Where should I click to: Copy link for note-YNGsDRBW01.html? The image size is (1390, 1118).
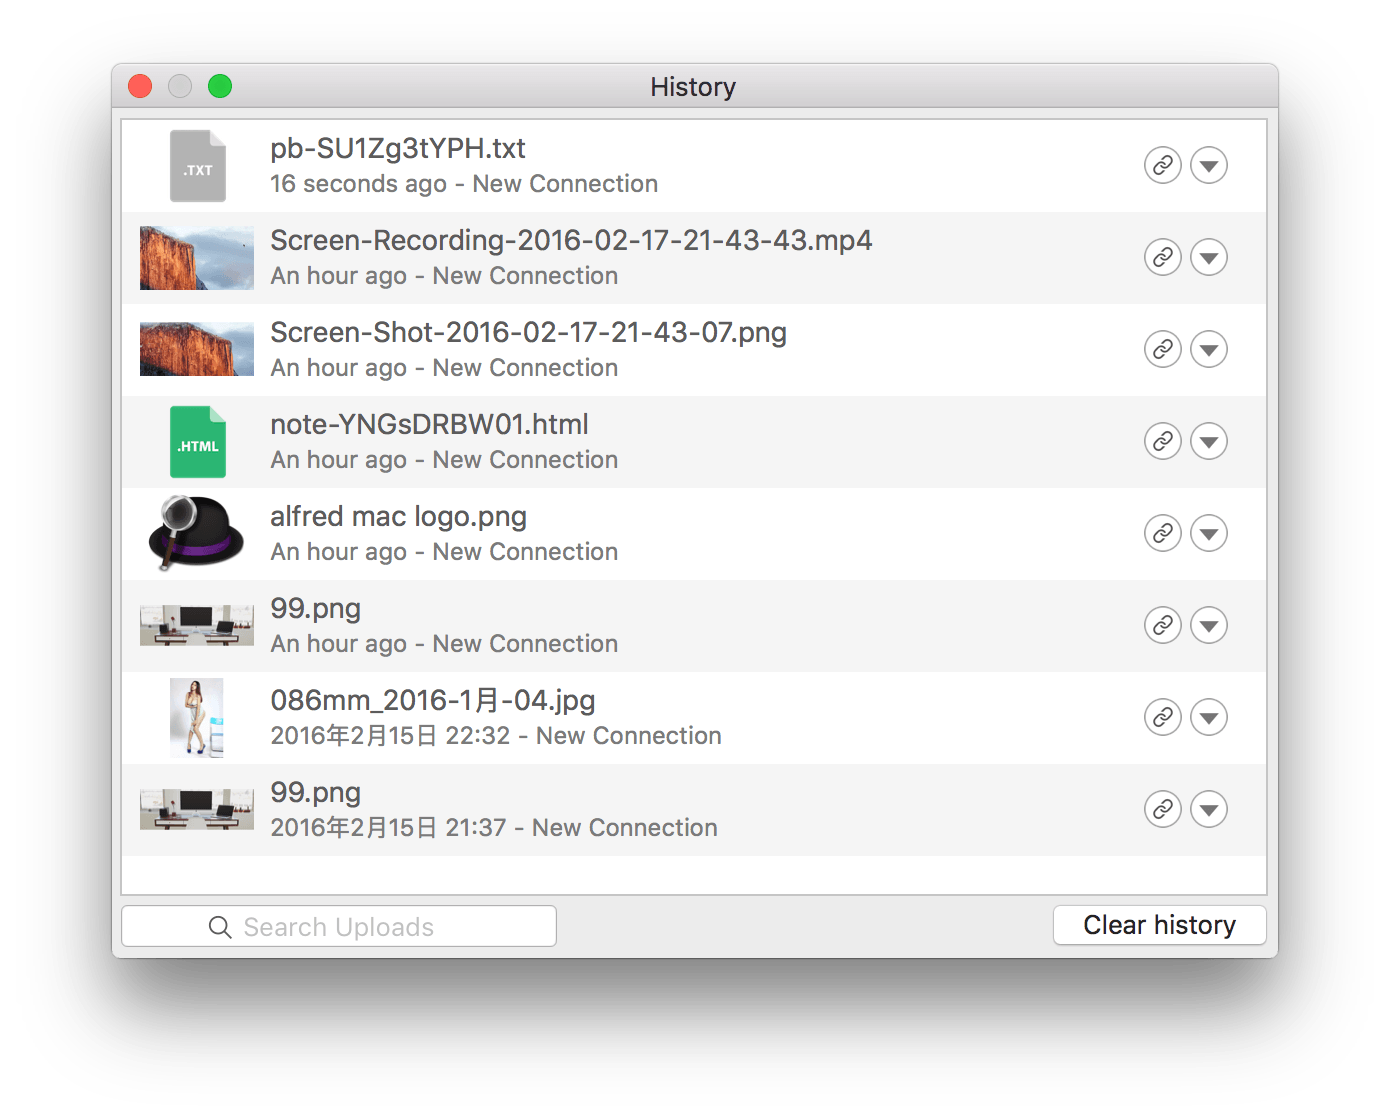pyautogui.click(x=1162, y=441)
